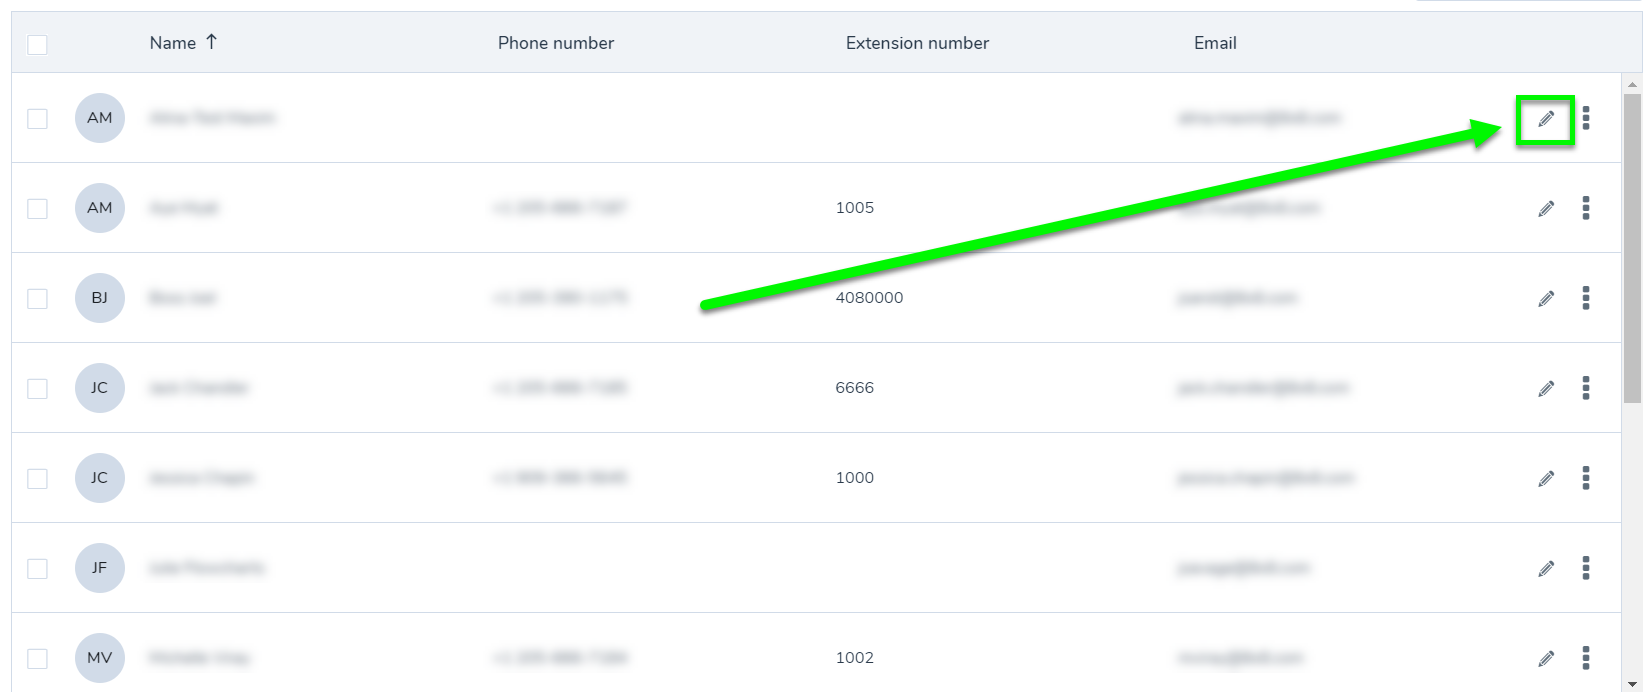Edit the JF contact using the pencil icon
The width and height of the screenshot is (1651, 692).
tap(1546, 568)
